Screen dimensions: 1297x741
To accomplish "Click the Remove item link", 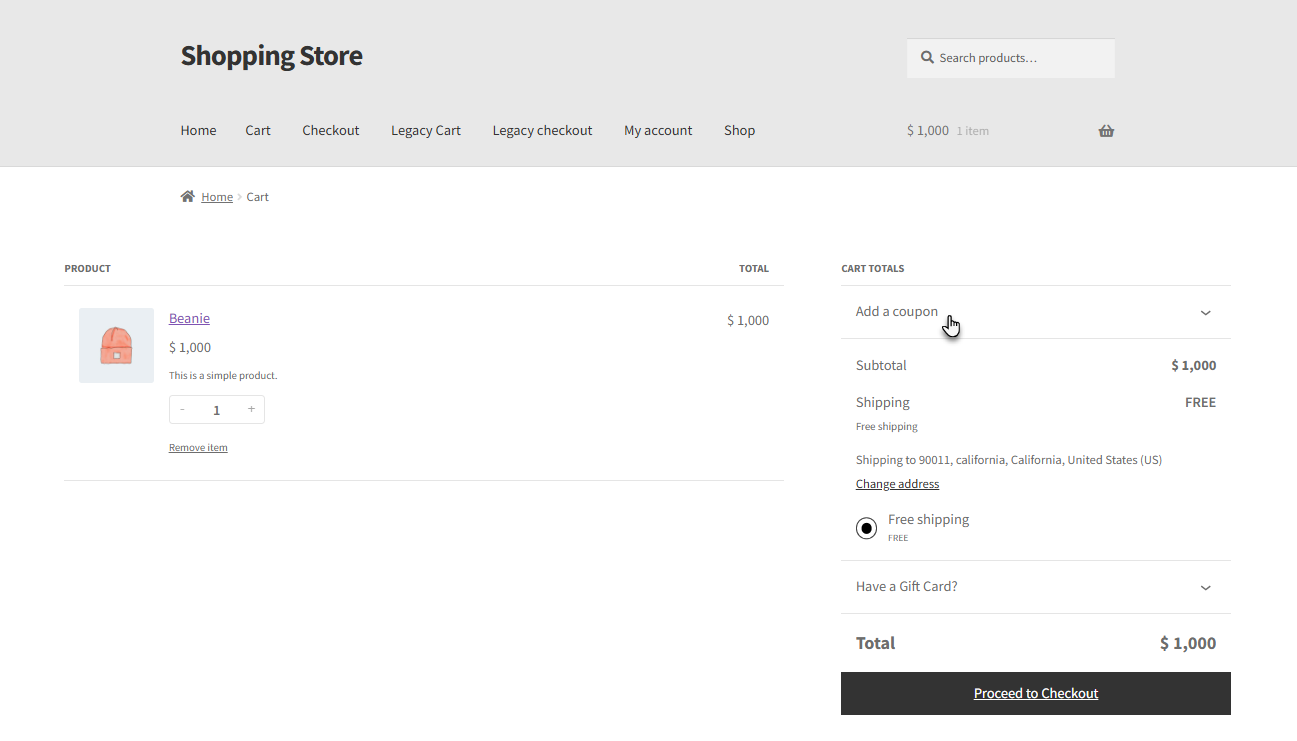I will point(198,448).
